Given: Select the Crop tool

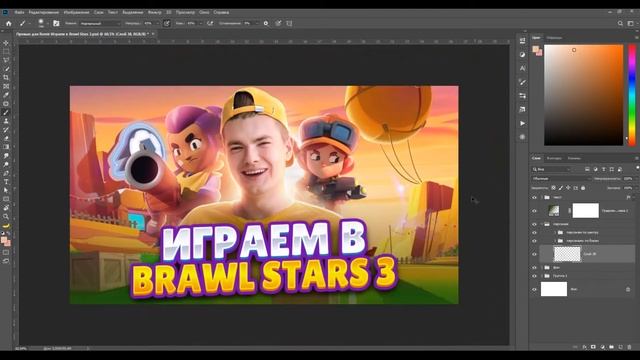Looking at the screenshot, I should [x=6, y=78].
